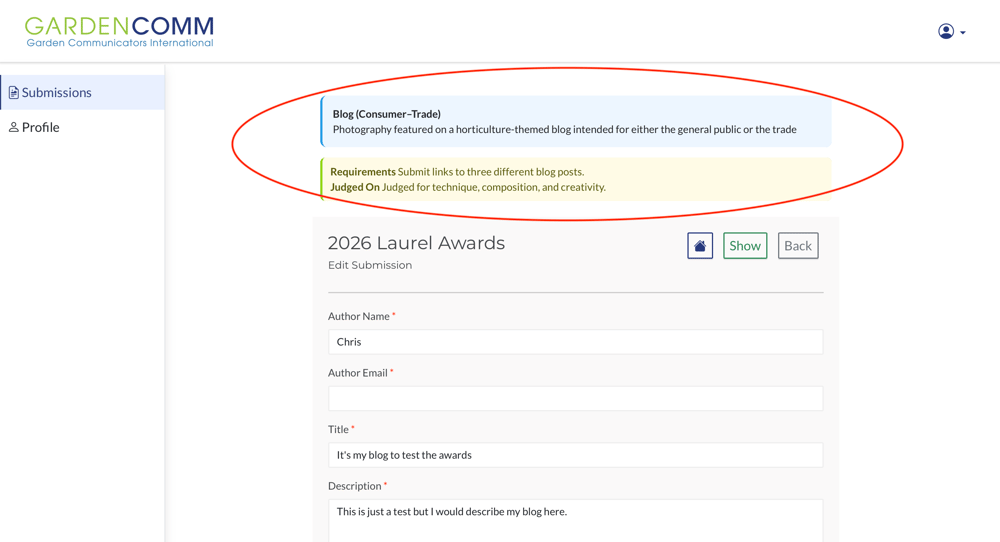Viewport: 1000px width, 542px height.
Task: Click the yellow Requirements notice box
Action: coord(575,179)
